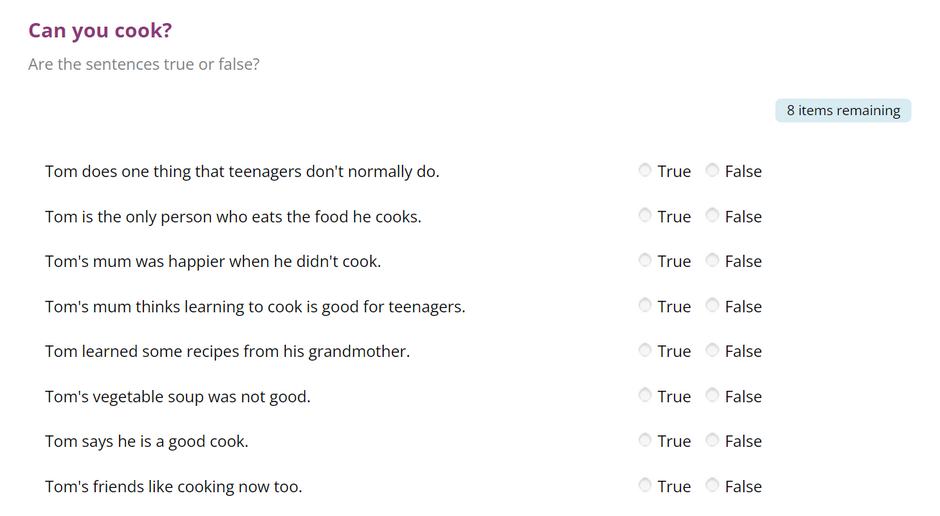Select True for 'friends like cooking now too'

644,485
